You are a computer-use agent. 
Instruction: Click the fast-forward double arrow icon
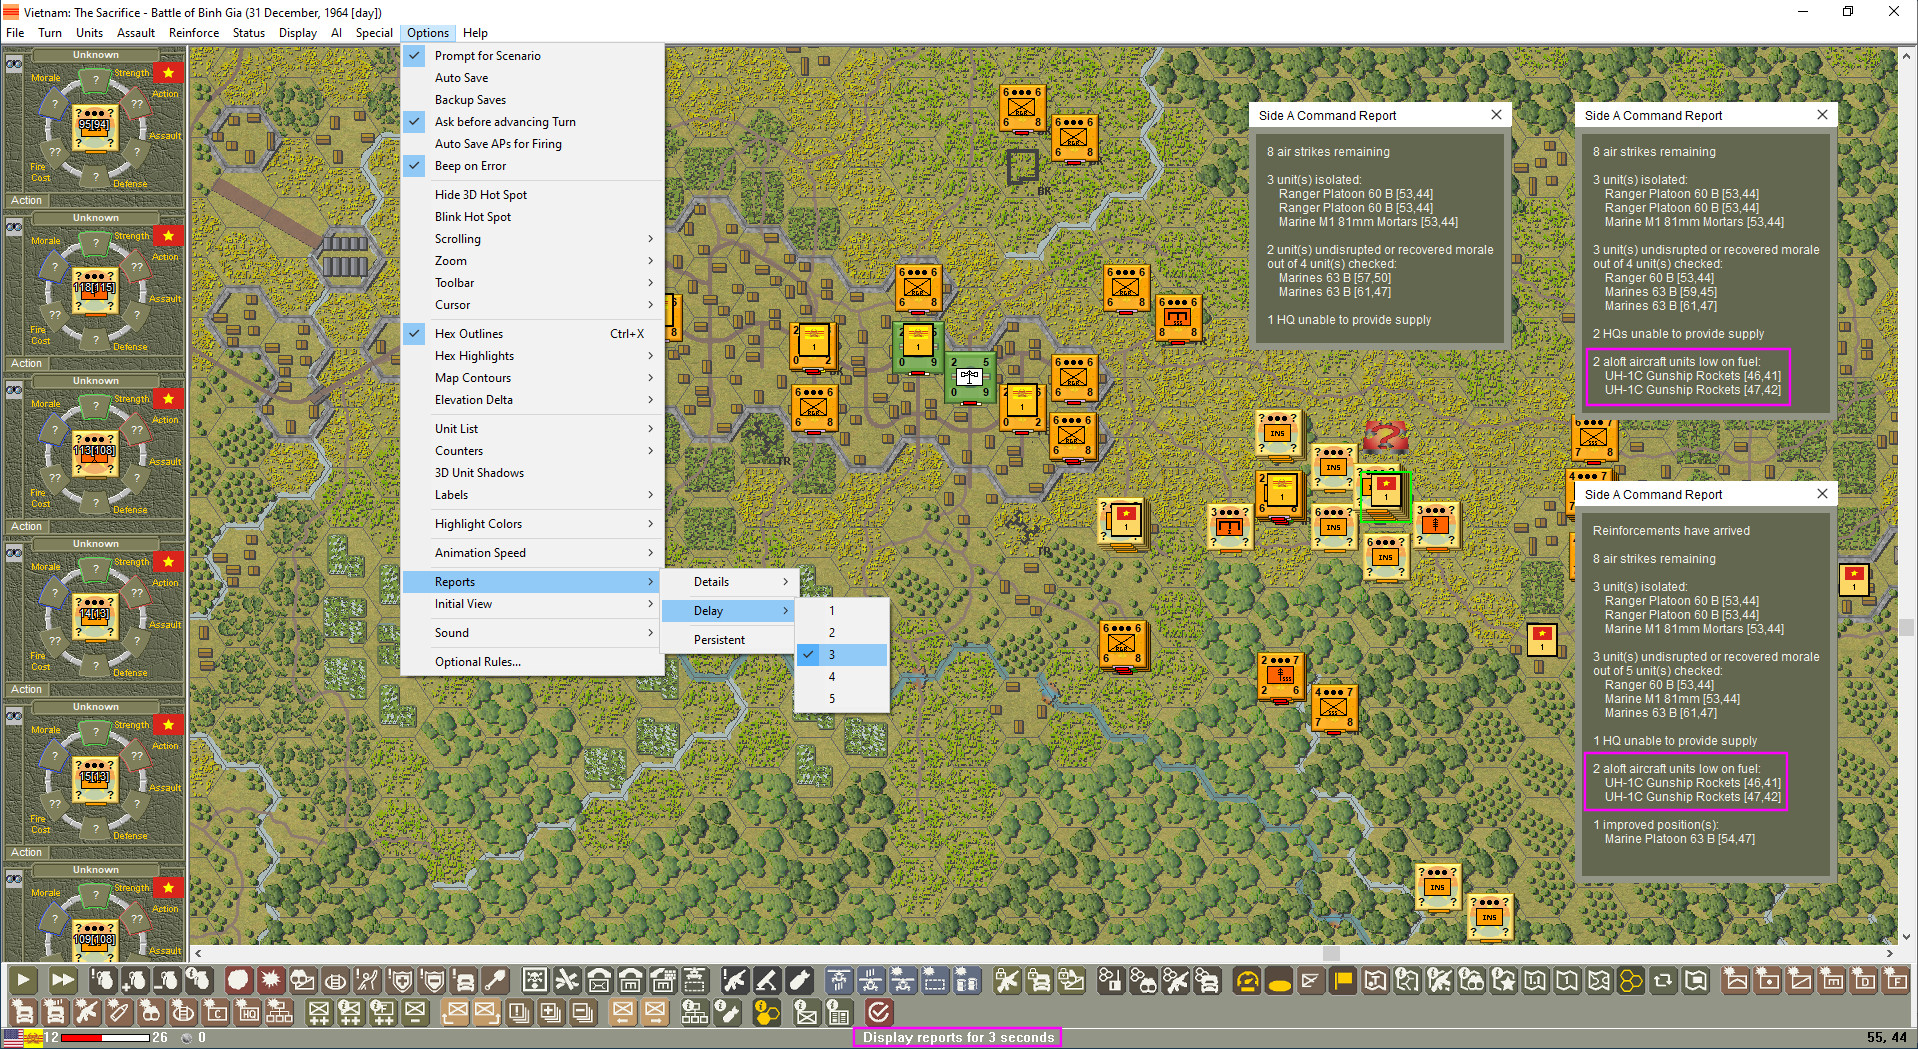(62, 981)
